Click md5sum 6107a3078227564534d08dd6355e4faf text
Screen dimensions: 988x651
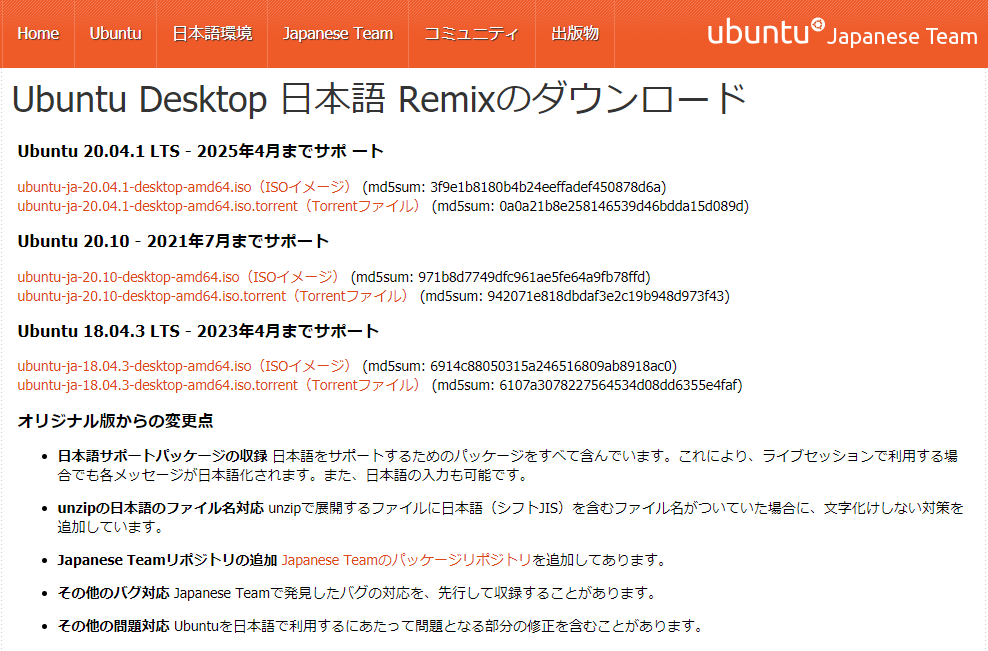tap(587, 385)
